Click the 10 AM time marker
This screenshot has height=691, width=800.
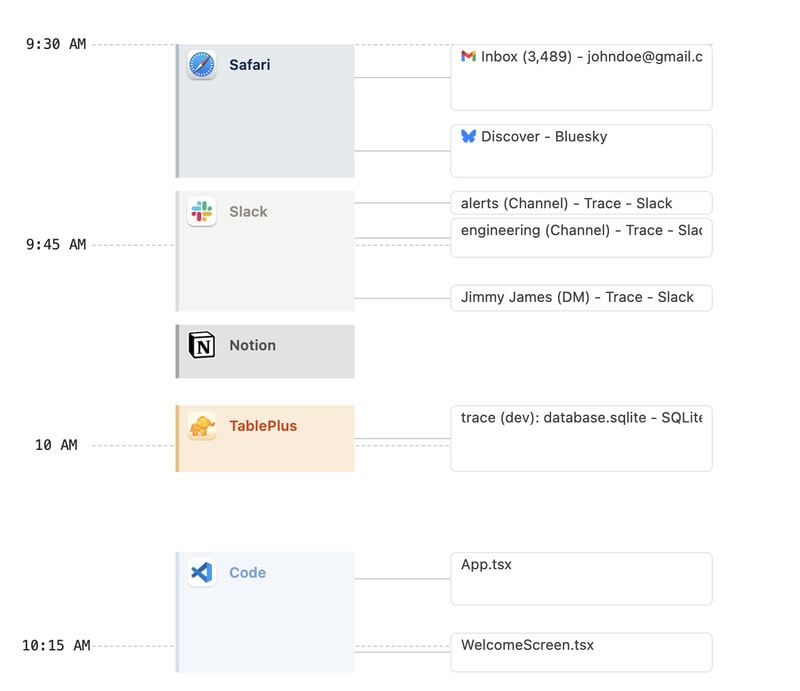(x=56, y=445)
